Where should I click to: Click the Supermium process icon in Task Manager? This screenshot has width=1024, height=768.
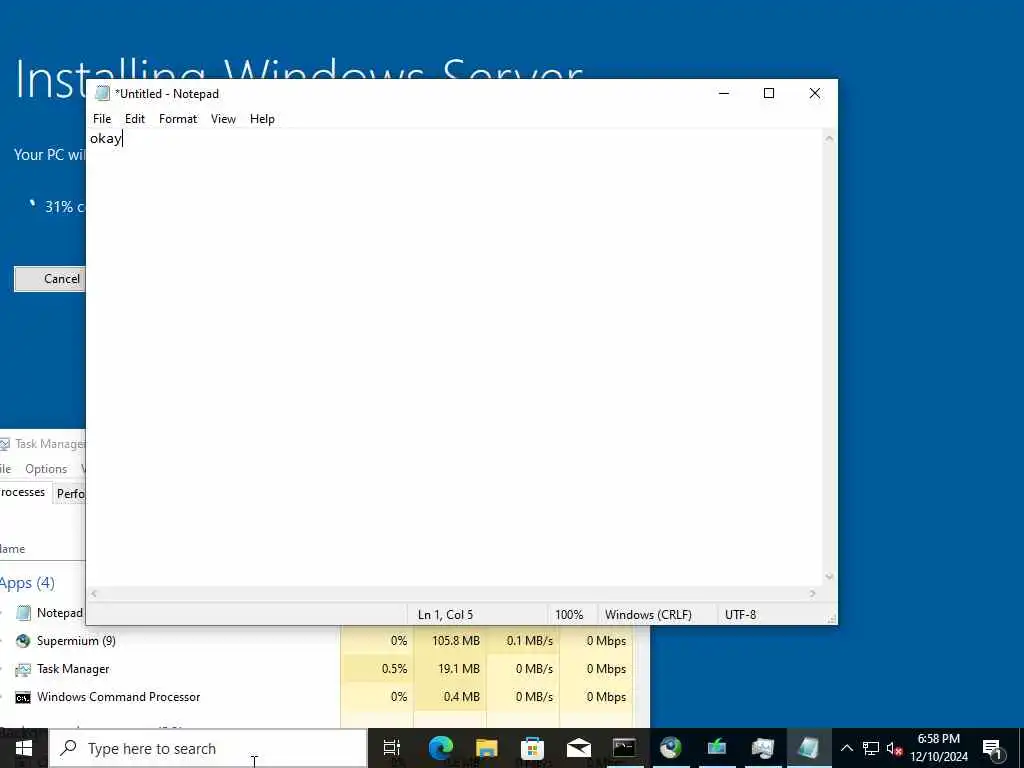[23, 641]
